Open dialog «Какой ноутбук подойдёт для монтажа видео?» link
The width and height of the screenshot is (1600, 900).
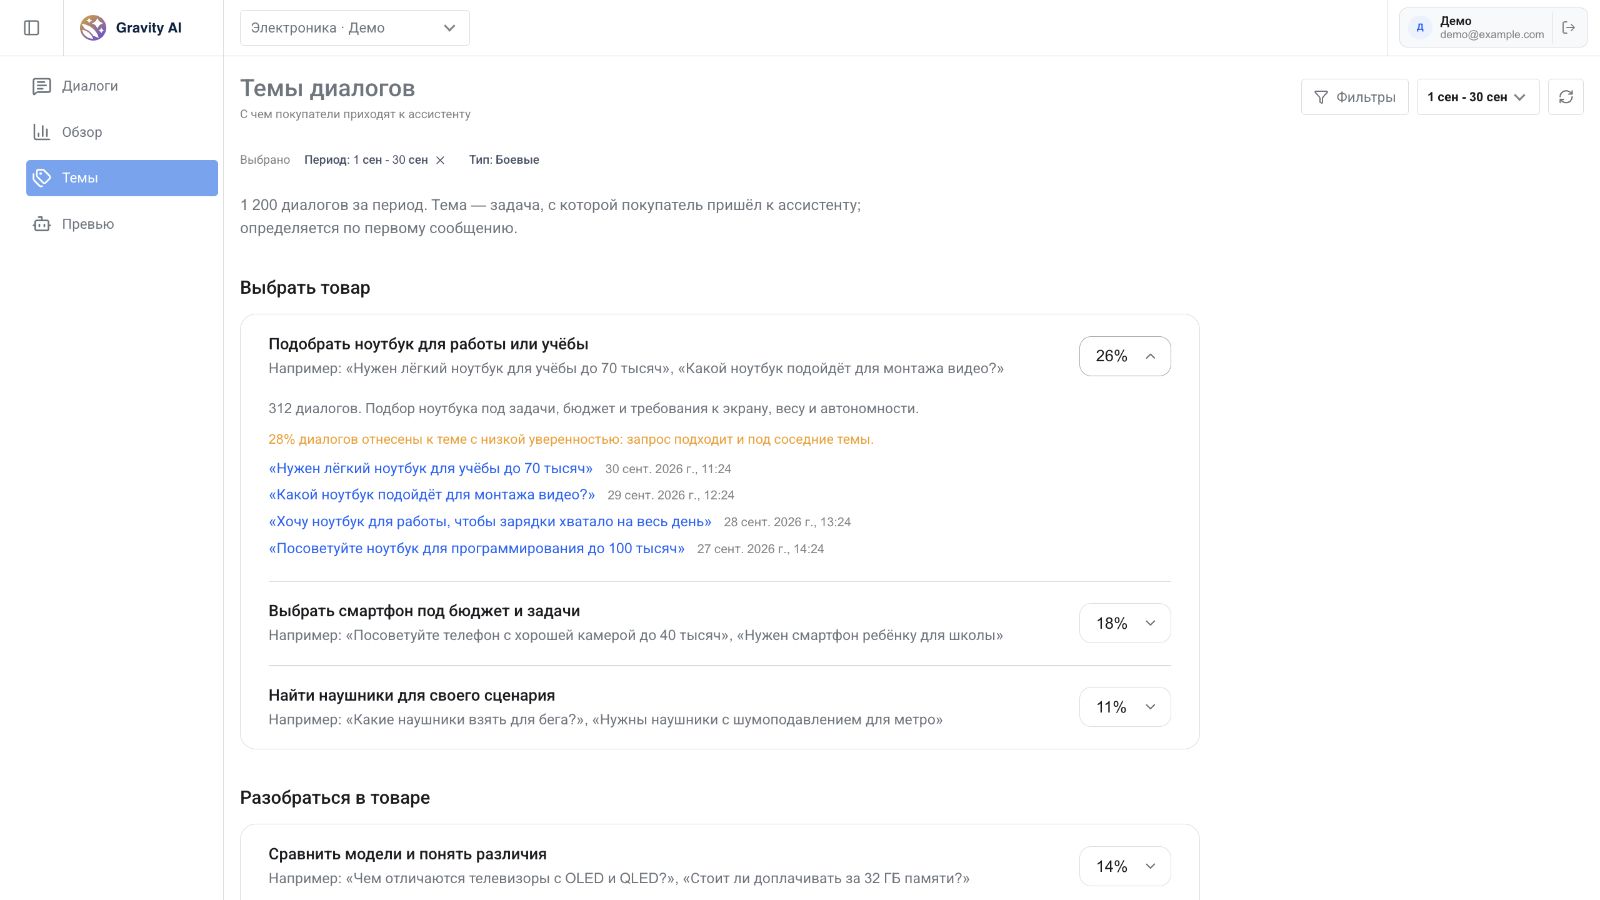click(432, 495)
